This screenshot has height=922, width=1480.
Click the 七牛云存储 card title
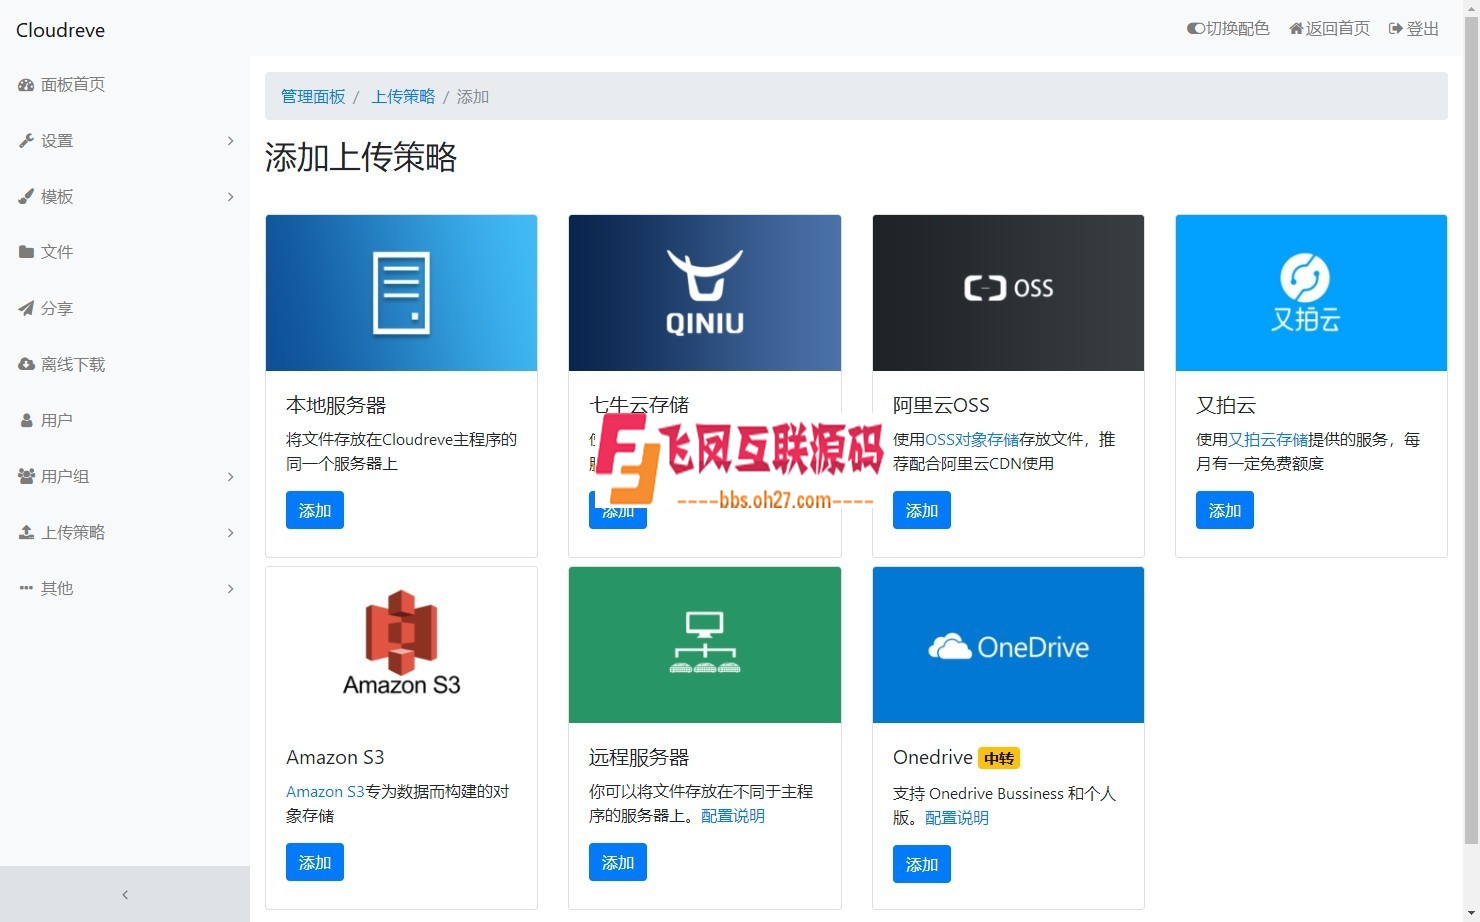[x=639, y=405]
